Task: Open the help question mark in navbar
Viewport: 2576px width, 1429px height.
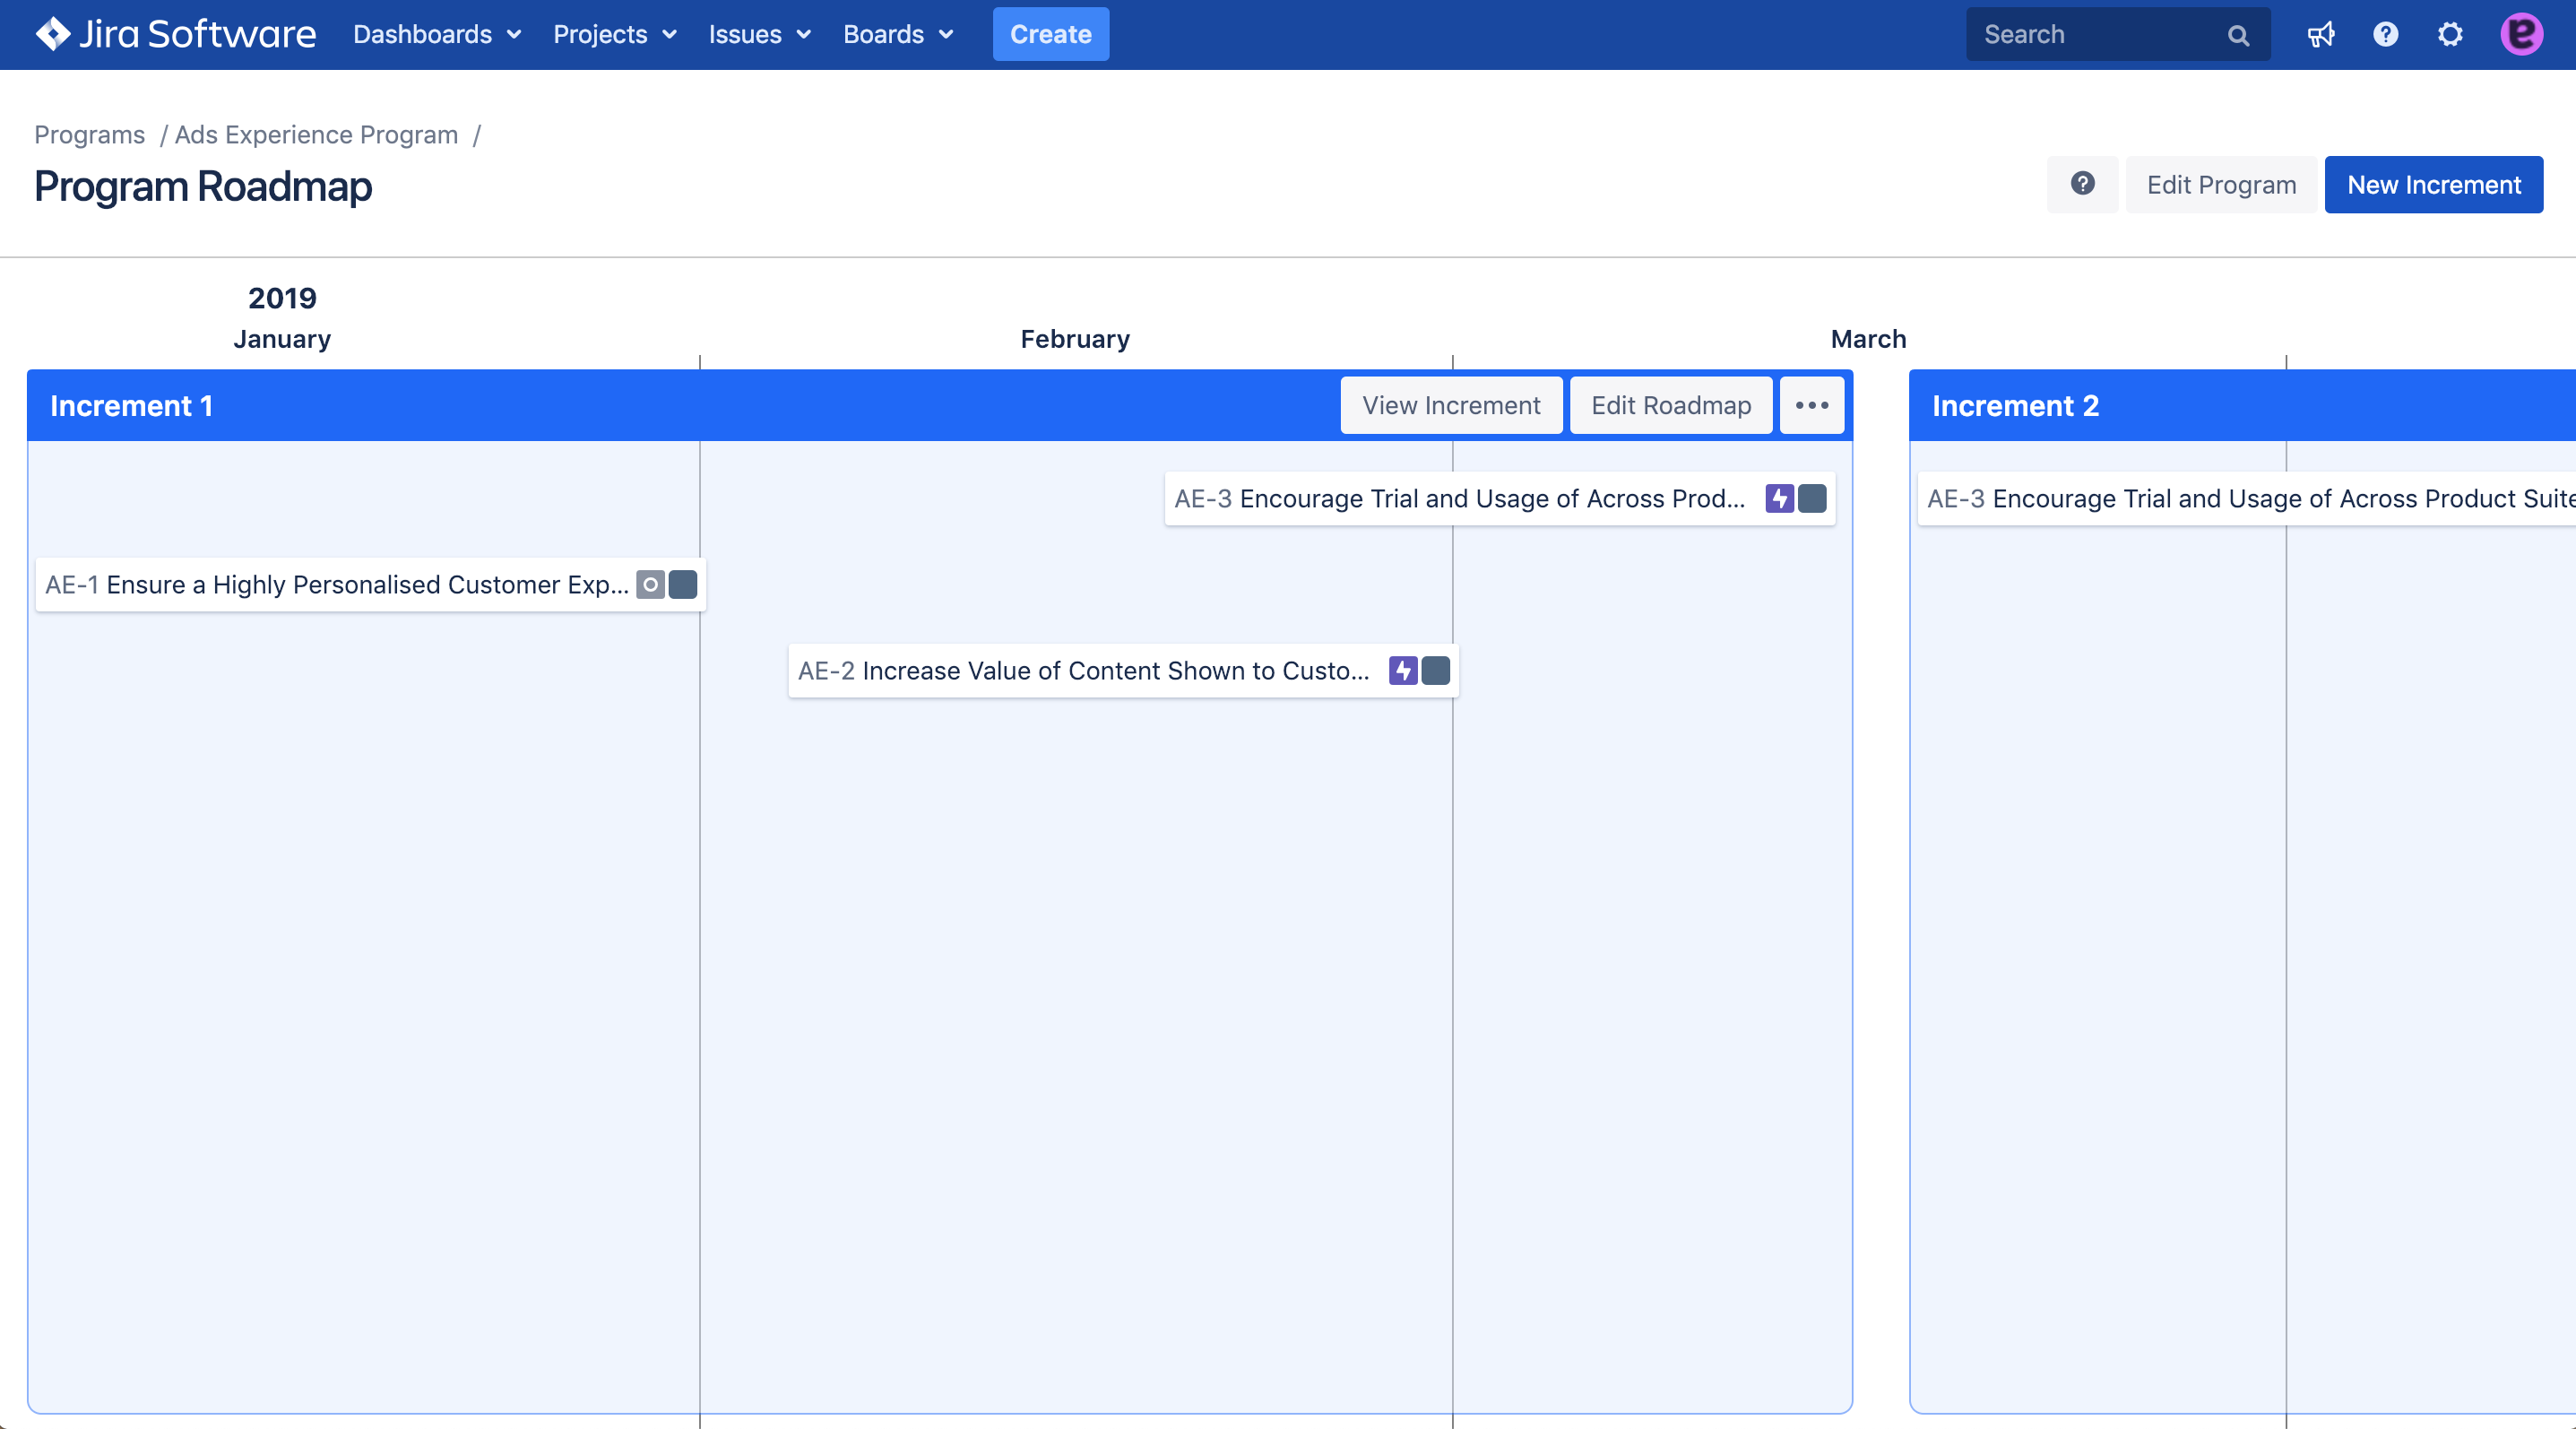Action: 2385,35
